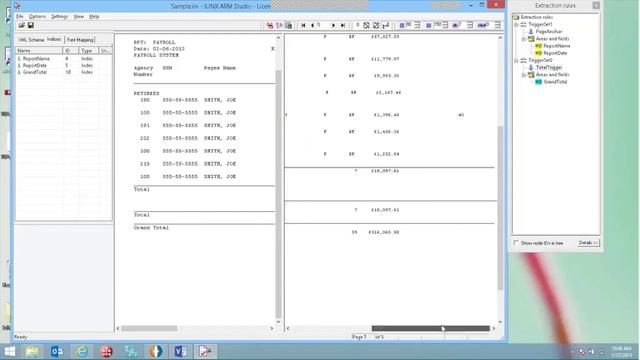The height and width of the screenshot is (360, 640).
Task: Click the red icon left of the navigation arrows
Action: point(270,25)
